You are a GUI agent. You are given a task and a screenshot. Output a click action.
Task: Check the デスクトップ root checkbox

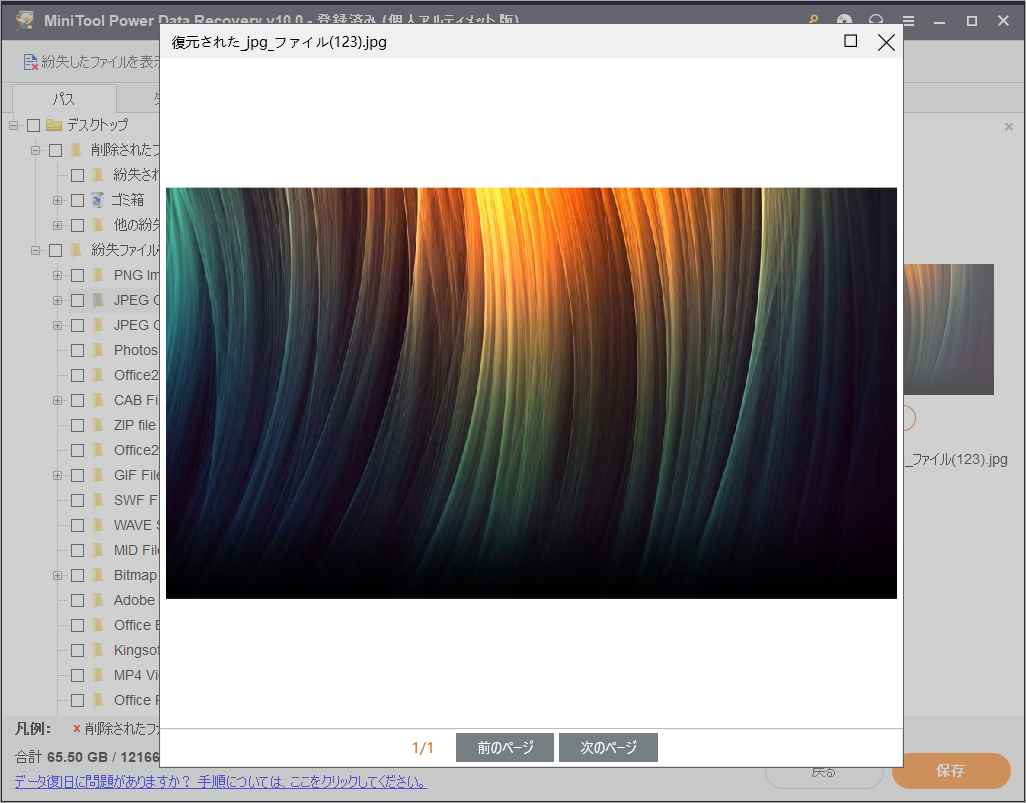tap(33, 125)
